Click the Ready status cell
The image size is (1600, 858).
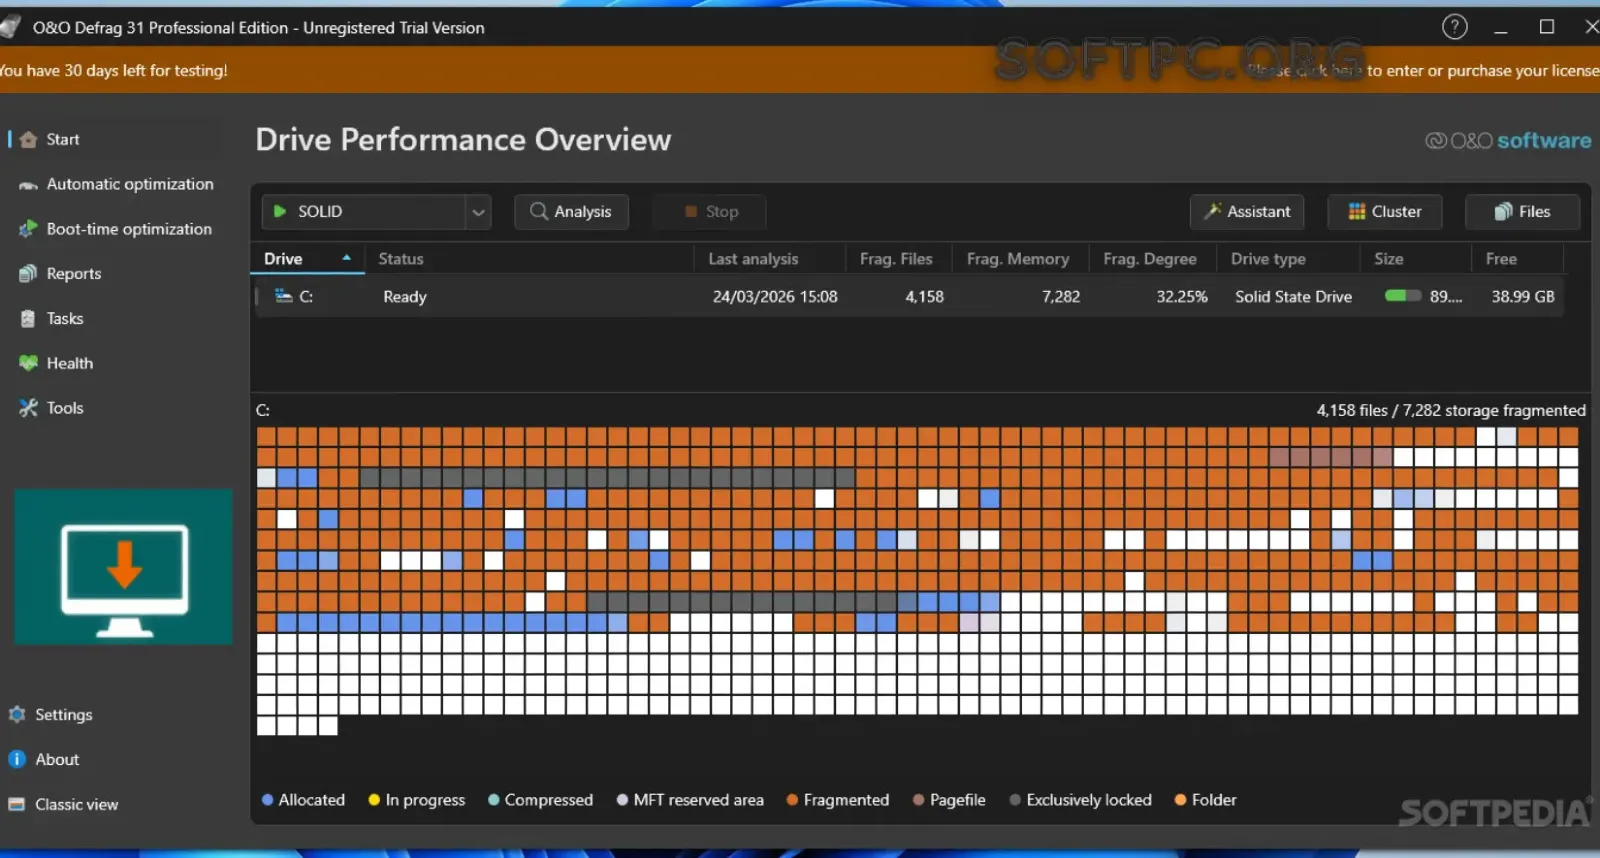405,297
